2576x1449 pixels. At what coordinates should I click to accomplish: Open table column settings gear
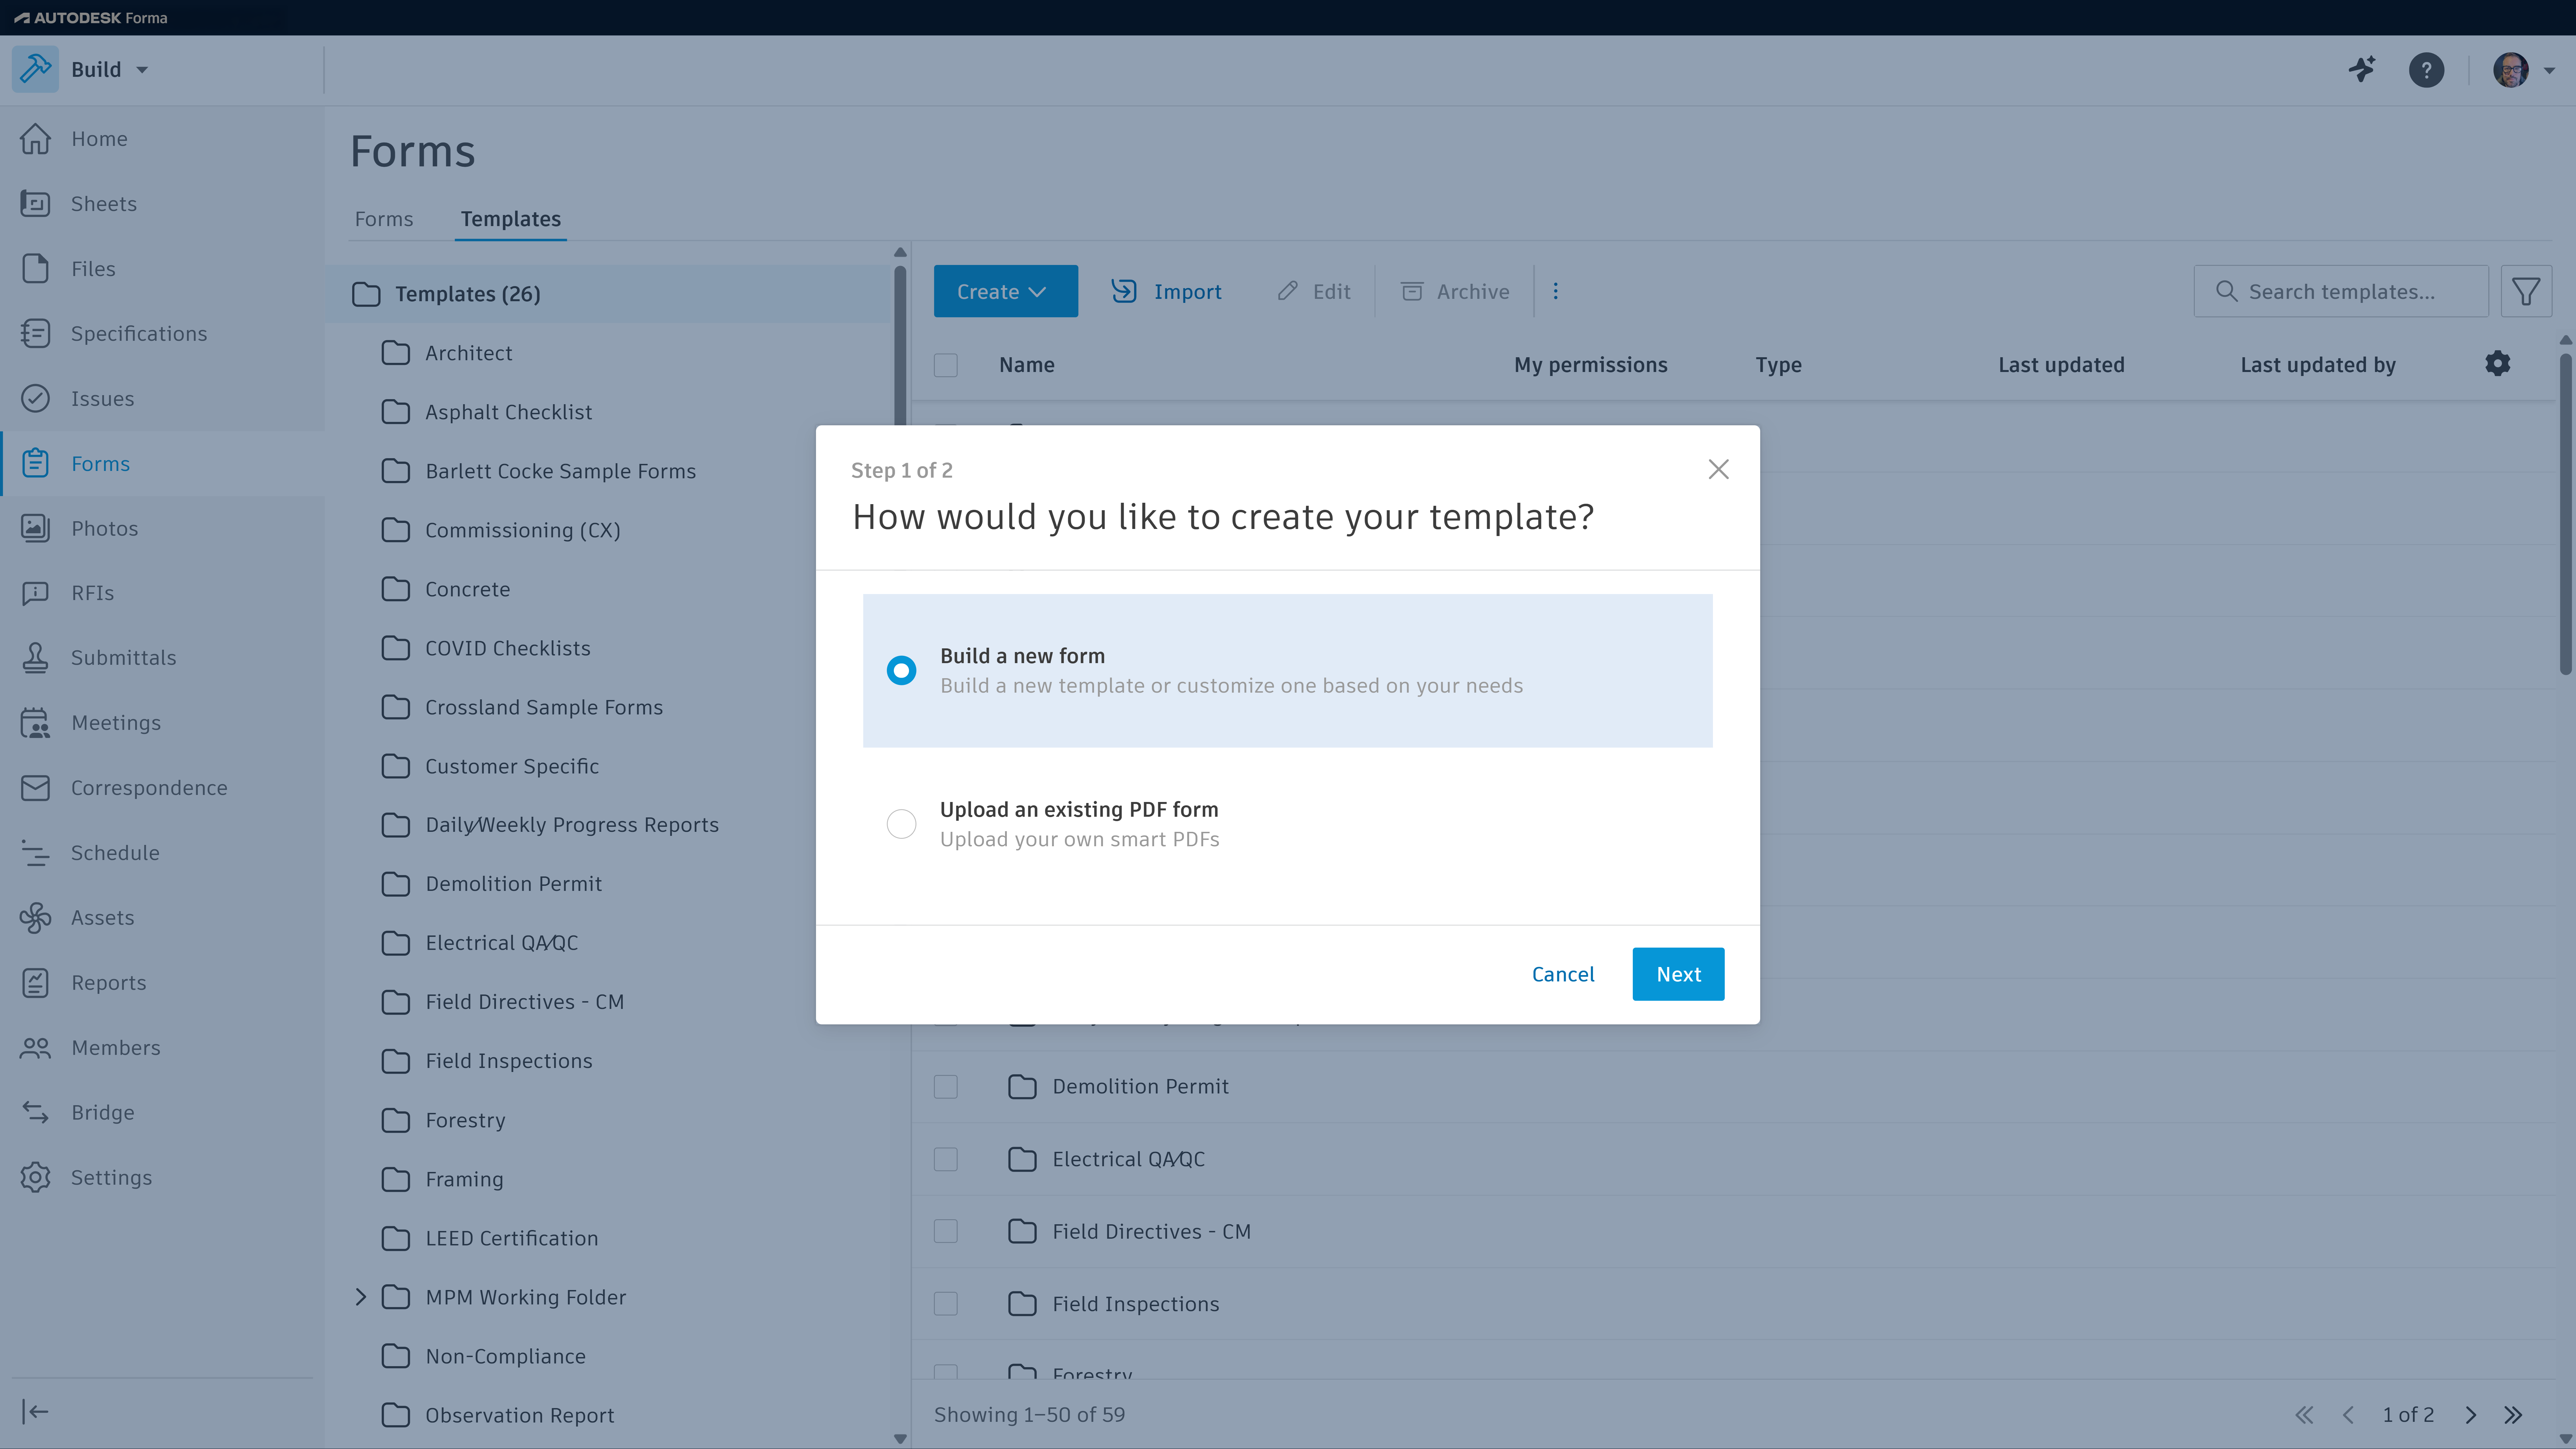point(2497,364)
